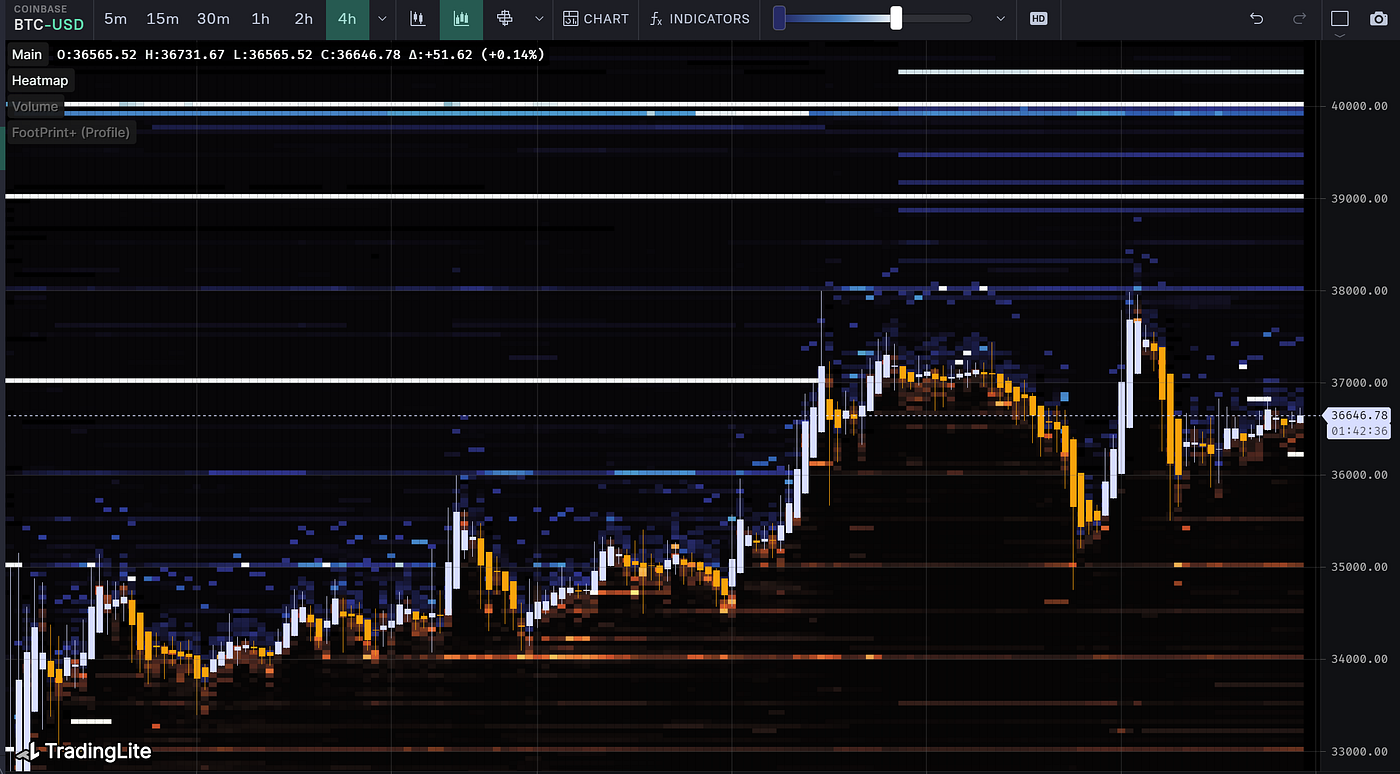Select the crosshair cursor tool icon
Screen dimensions: 1400x774
click(505, 19)
